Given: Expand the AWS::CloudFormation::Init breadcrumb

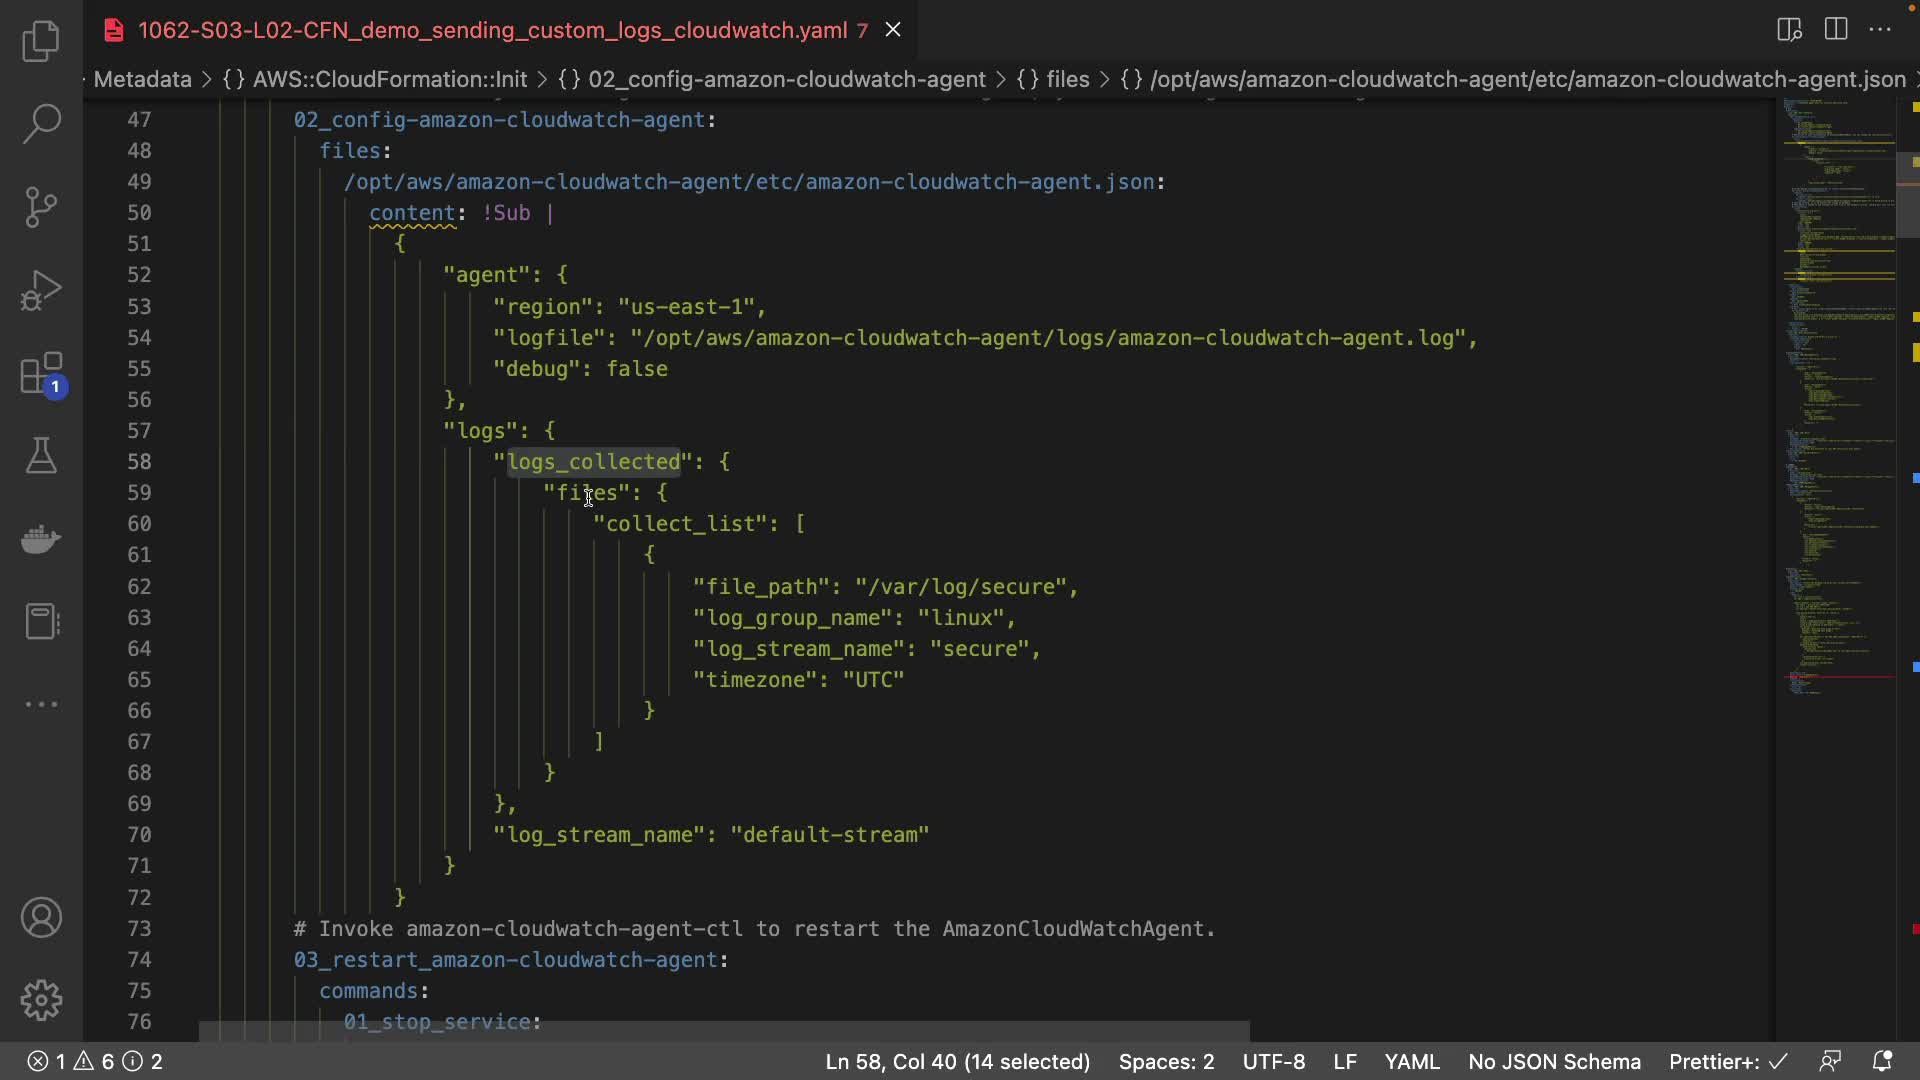Looking at the screenshot, I should pos(389,80).
